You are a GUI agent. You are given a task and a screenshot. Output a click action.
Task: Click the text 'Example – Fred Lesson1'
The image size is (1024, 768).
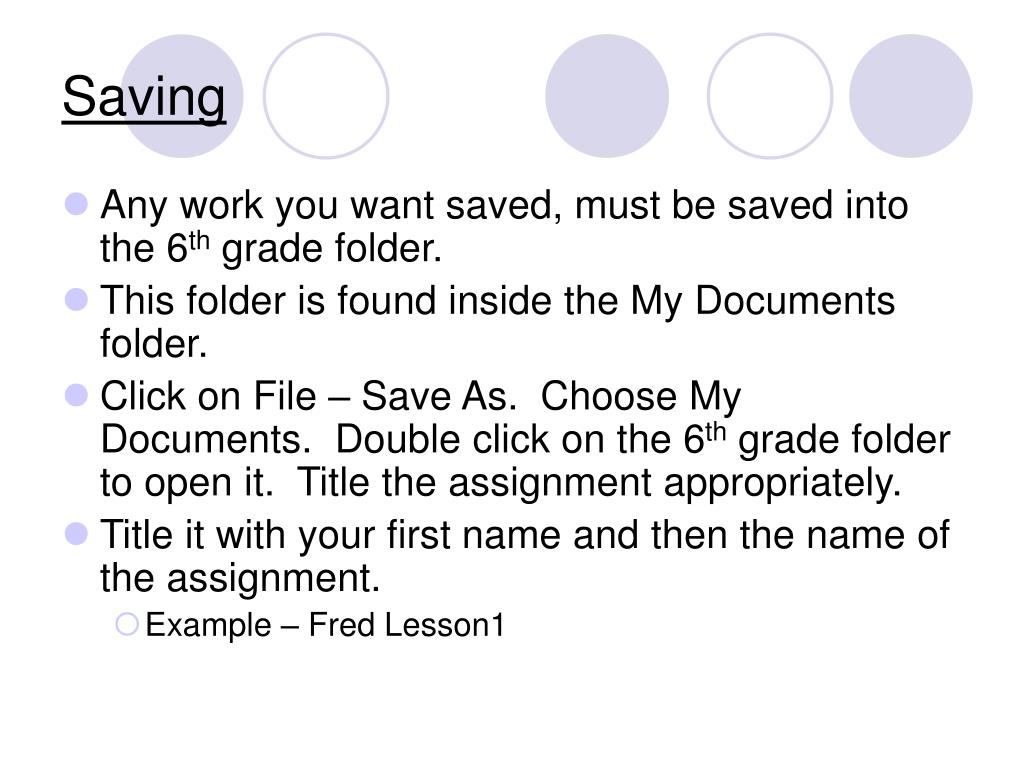(325, 626)
